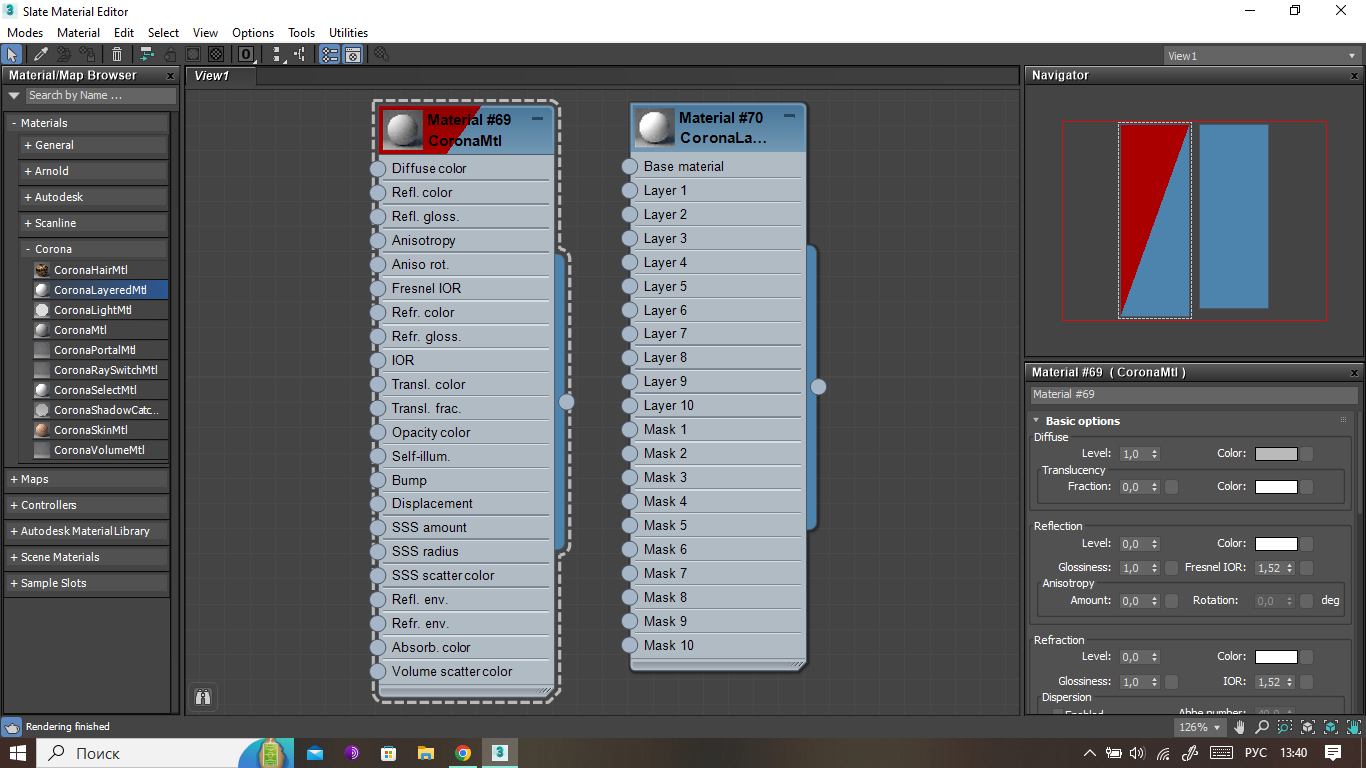Click the taskbar volume speaker icon
Screen dimensions: 1366x768
(1137, 753)
